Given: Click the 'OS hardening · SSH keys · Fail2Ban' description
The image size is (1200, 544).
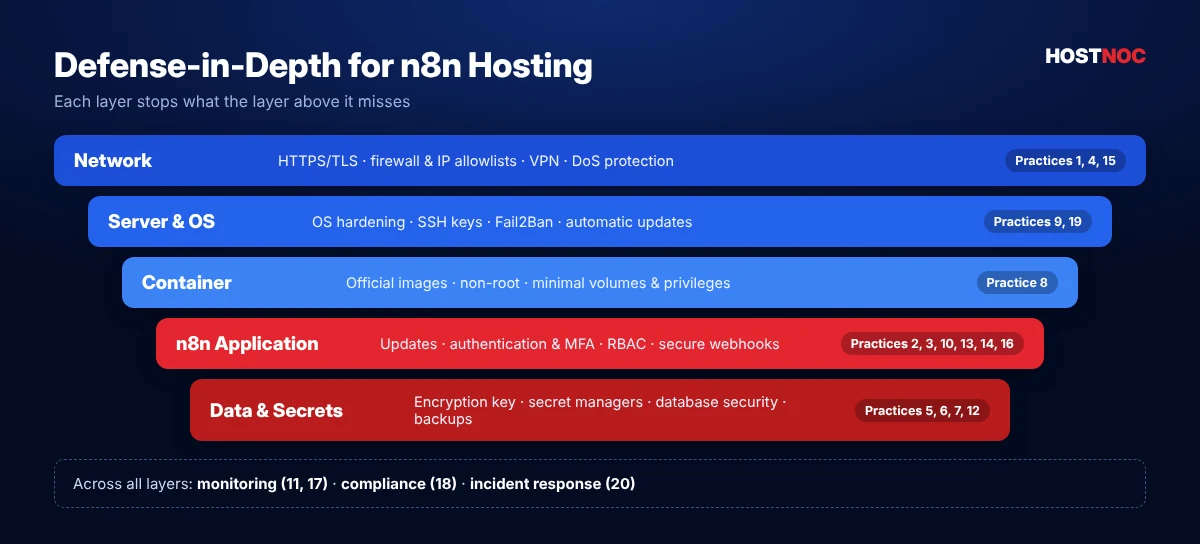Looking at the screenshot, I should (x=502, y=222).
